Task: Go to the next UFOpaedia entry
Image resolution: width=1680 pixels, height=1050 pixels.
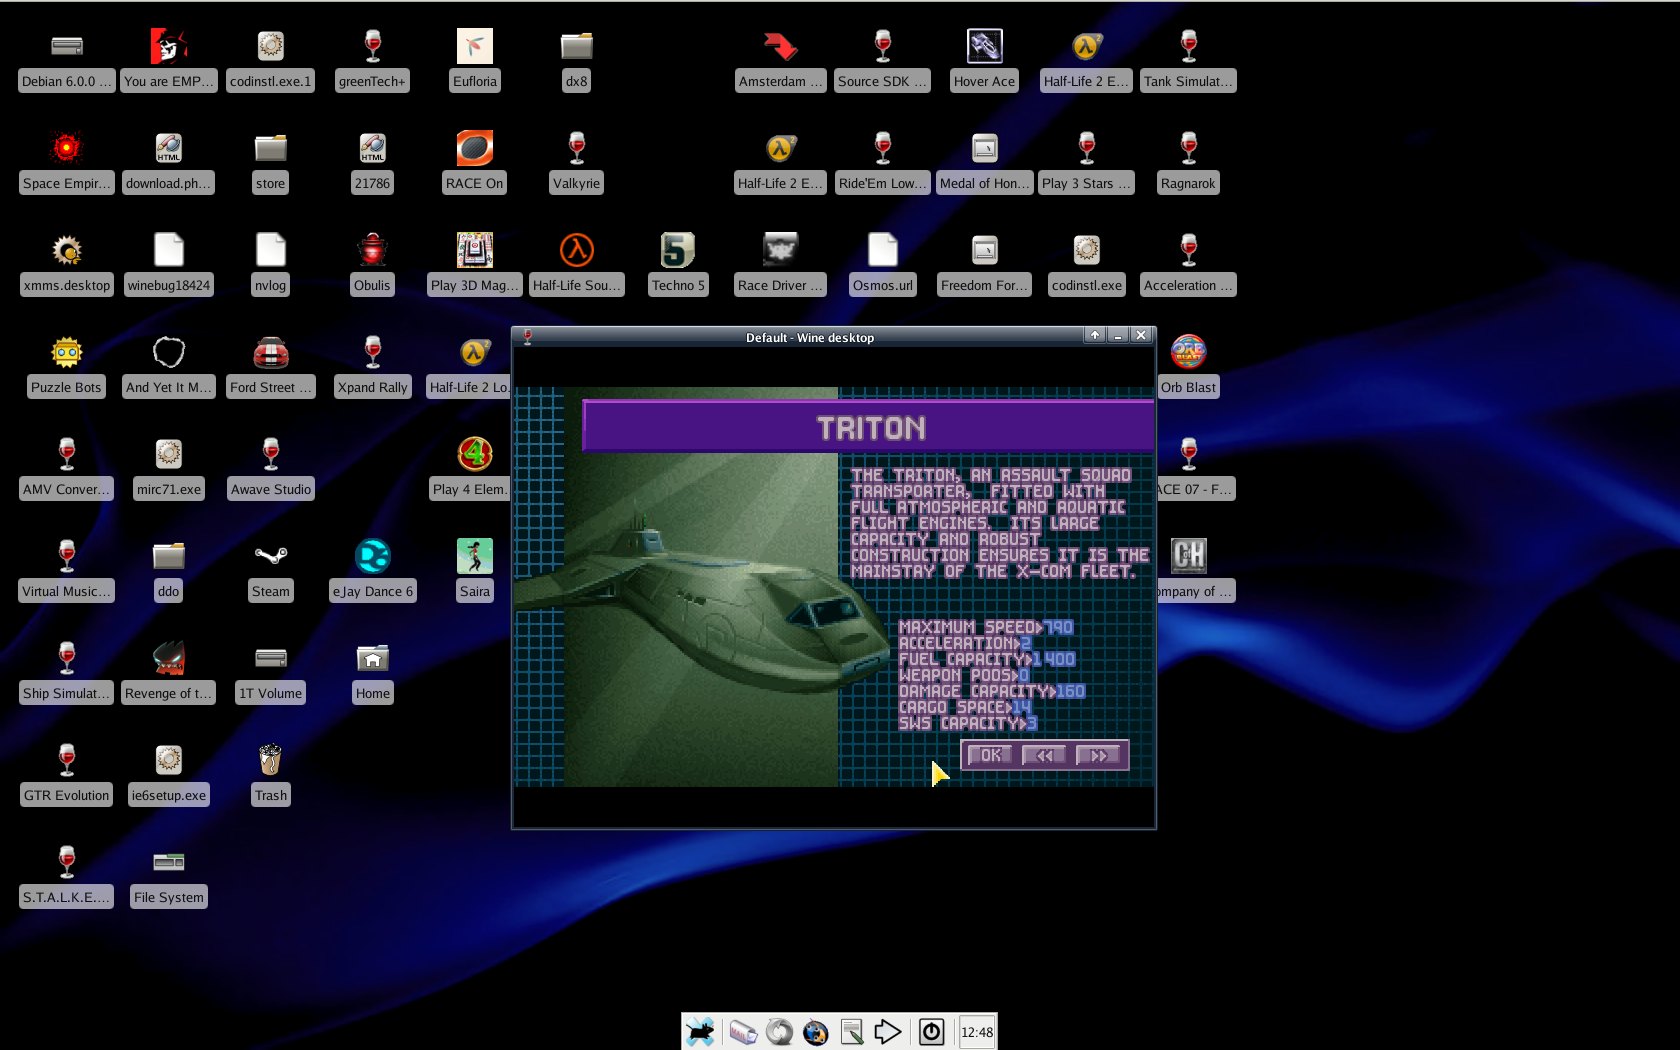Action: tap(1098, 755)
